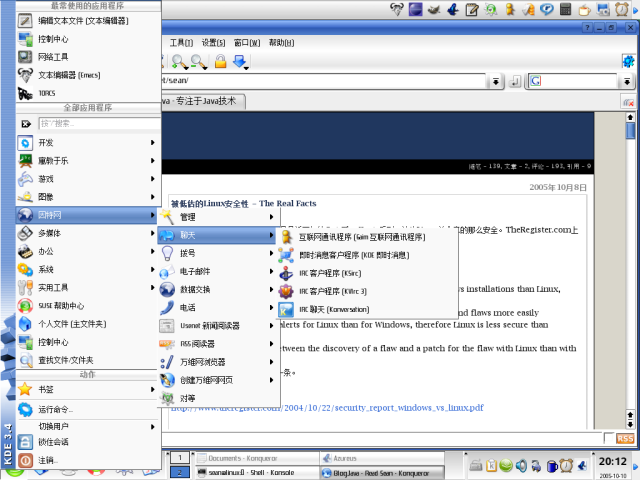Expand the 寓教于乐 submenu
This screenshot has height=480, width=640.
88,161
